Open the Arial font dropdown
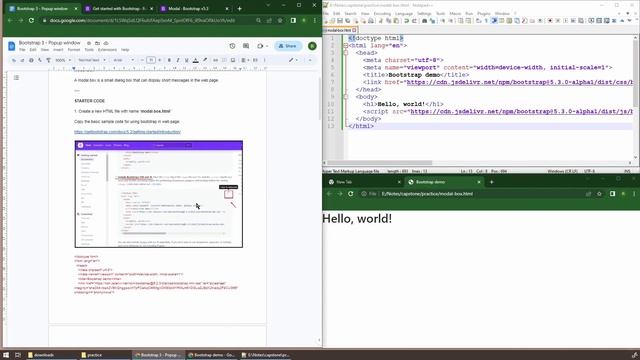Image resolution: width=640 pixels, height=360 pixels. point(123,60)
